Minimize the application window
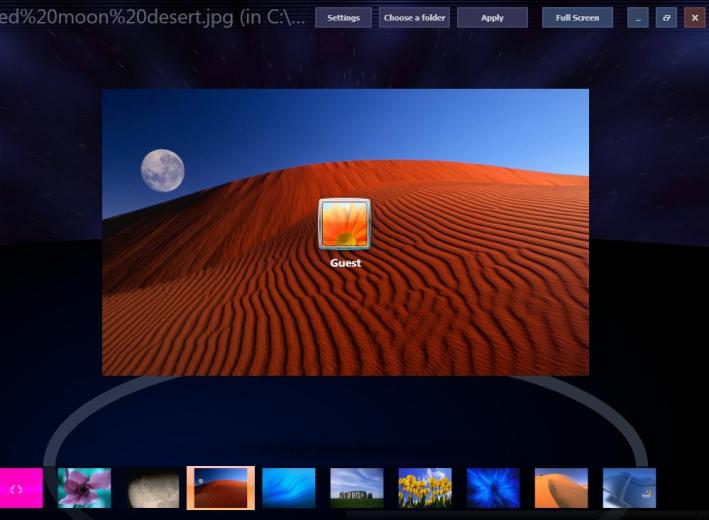The width and height of the screenshot is (709, 520). [x=638, y=18]
